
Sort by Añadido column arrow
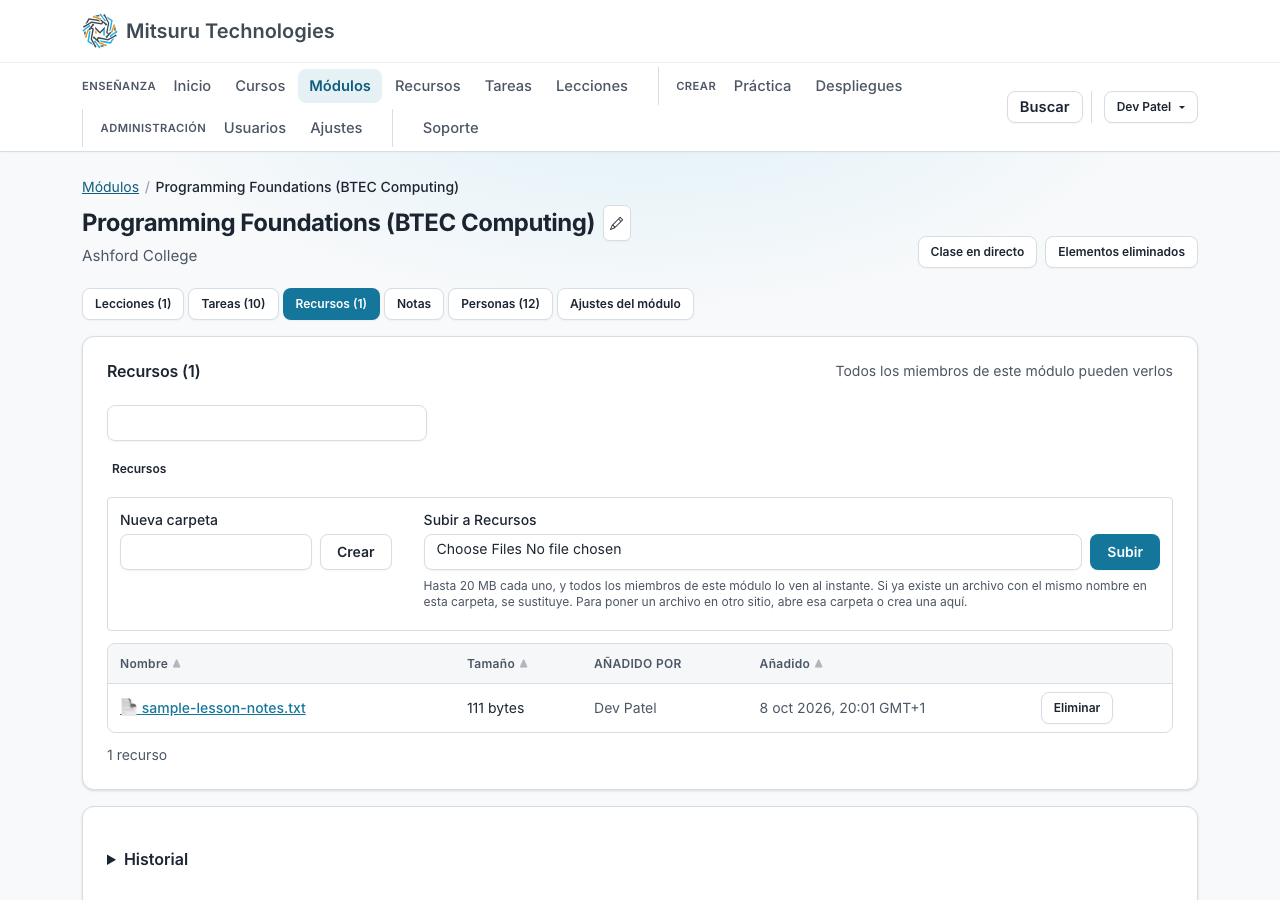pos(819,664)
